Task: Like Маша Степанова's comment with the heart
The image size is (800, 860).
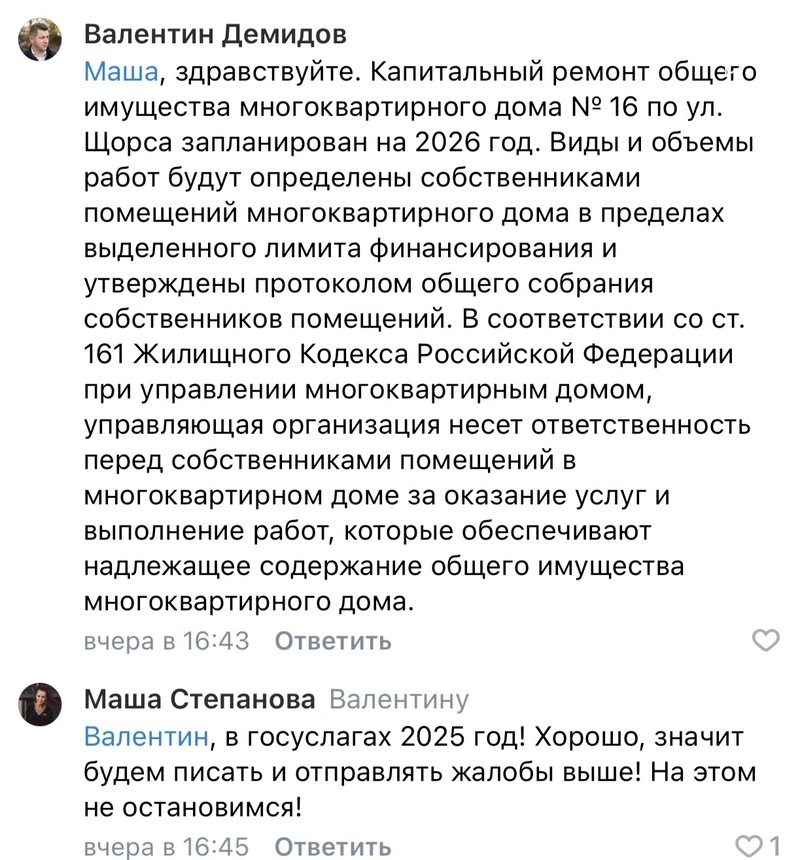Action: pyautogui.click(x=747, y=845)
